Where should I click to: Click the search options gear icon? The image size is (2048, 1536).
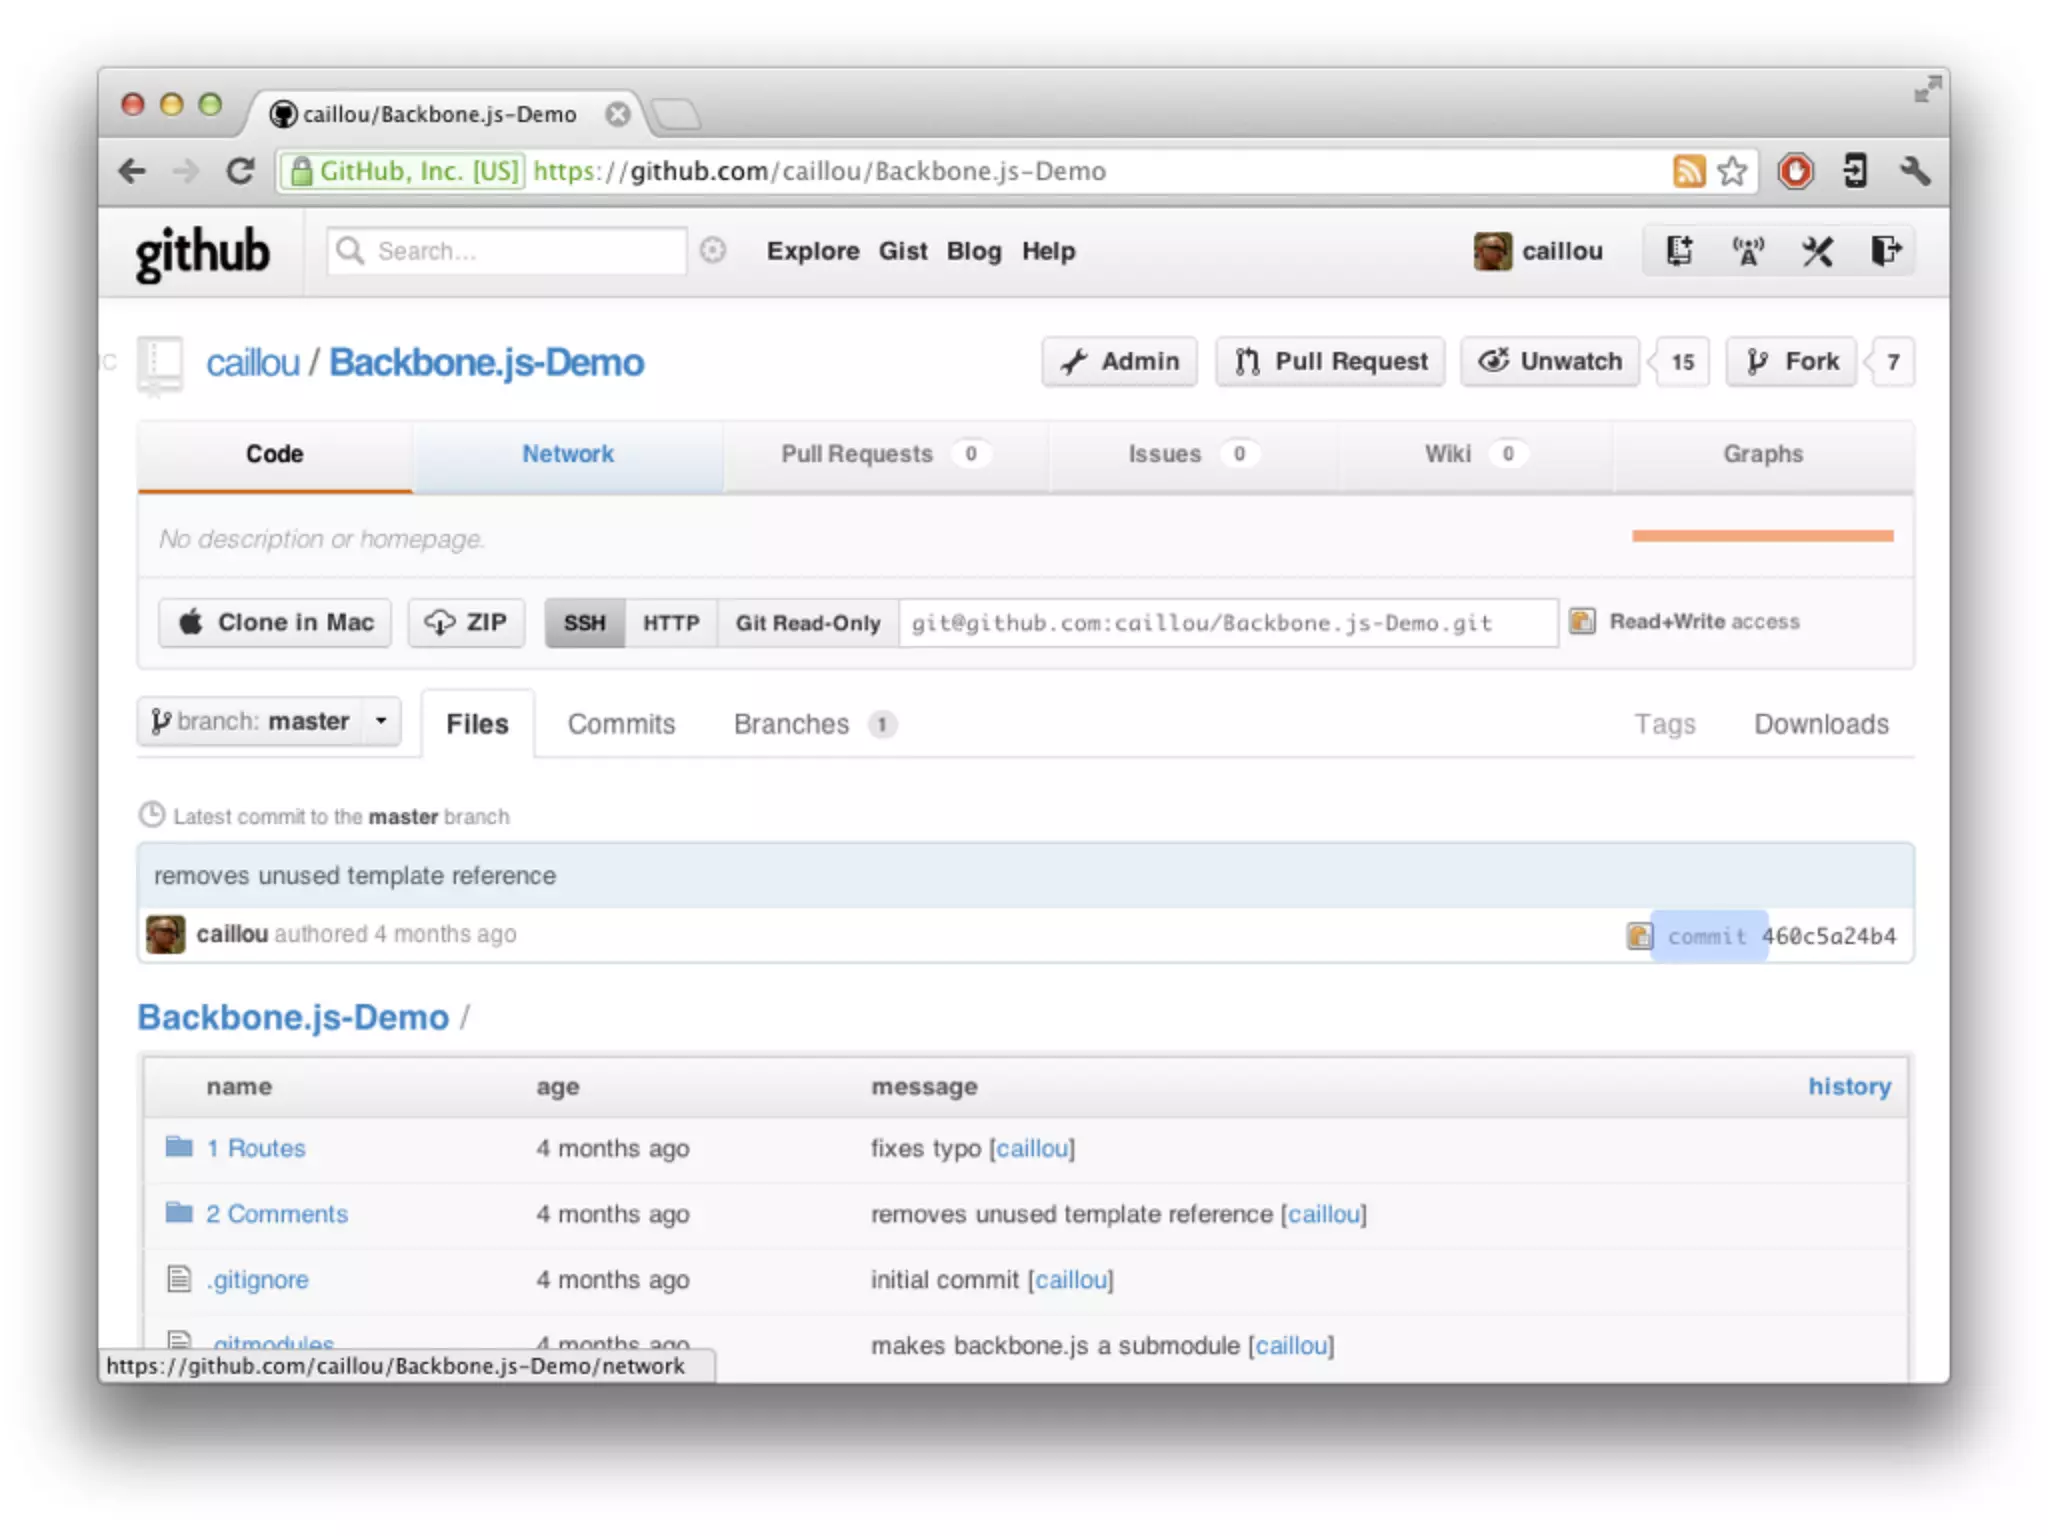point(712,250)
